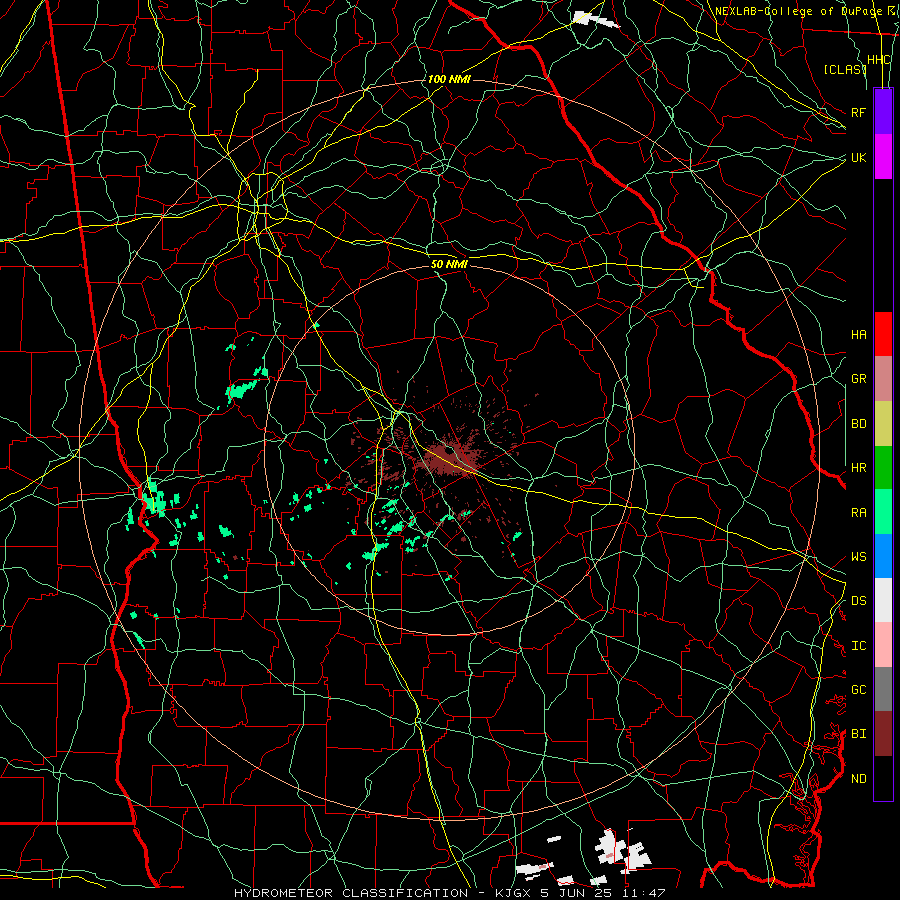Click the ND black legend swatch

[883, 778]
